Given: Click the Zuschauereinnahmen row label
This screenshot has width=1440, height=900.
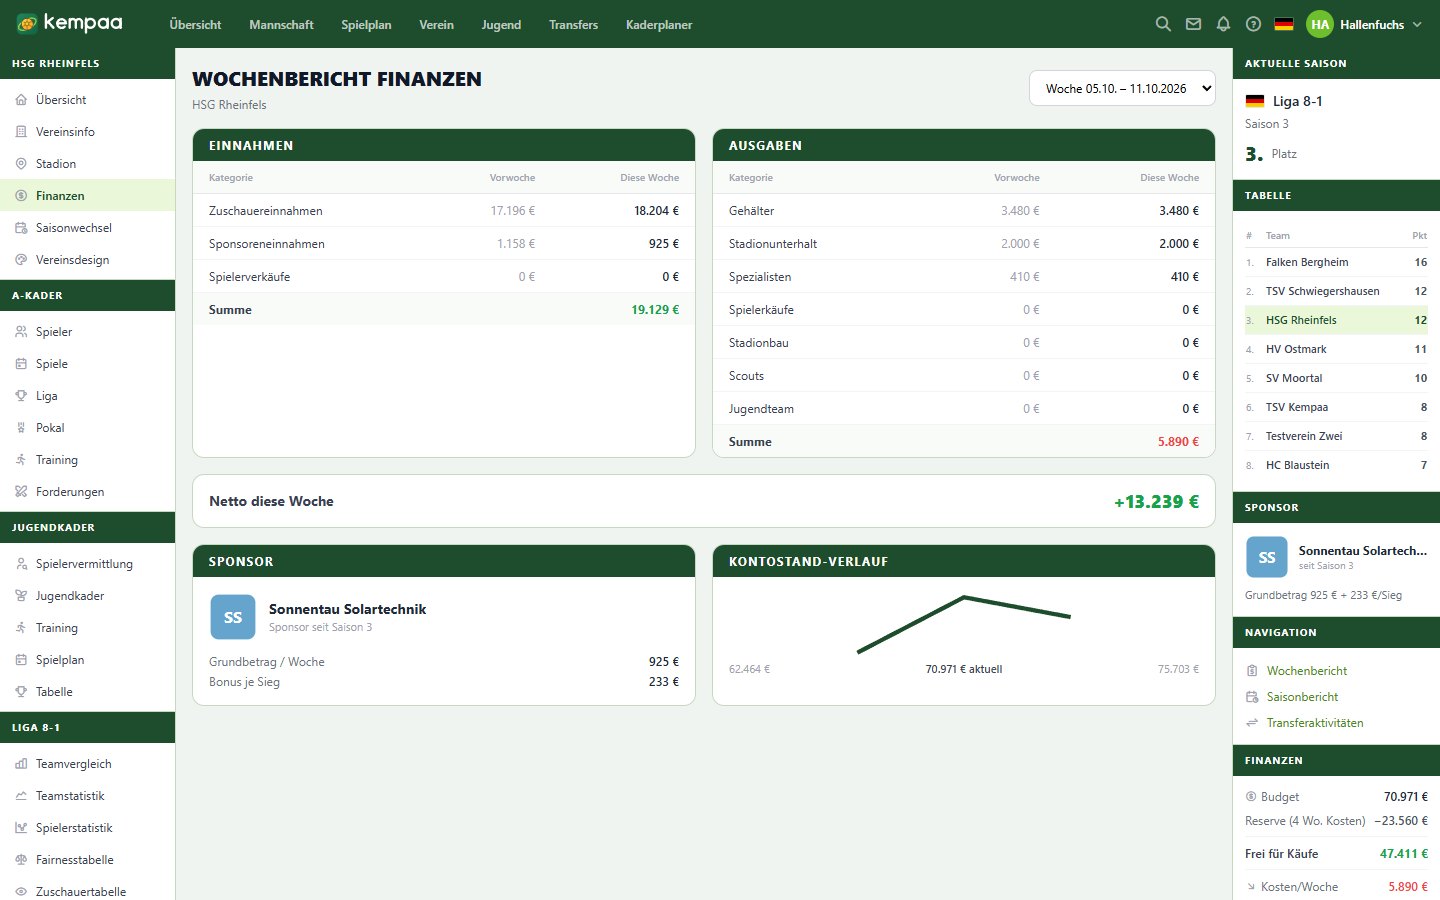Looking at the screenshot, I should tap(266, 211).
